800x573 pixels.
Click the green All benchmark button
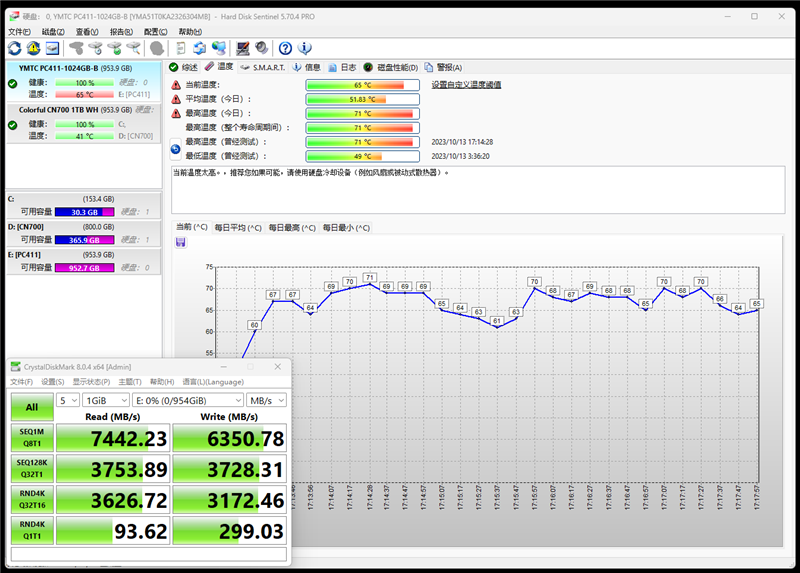31,406
